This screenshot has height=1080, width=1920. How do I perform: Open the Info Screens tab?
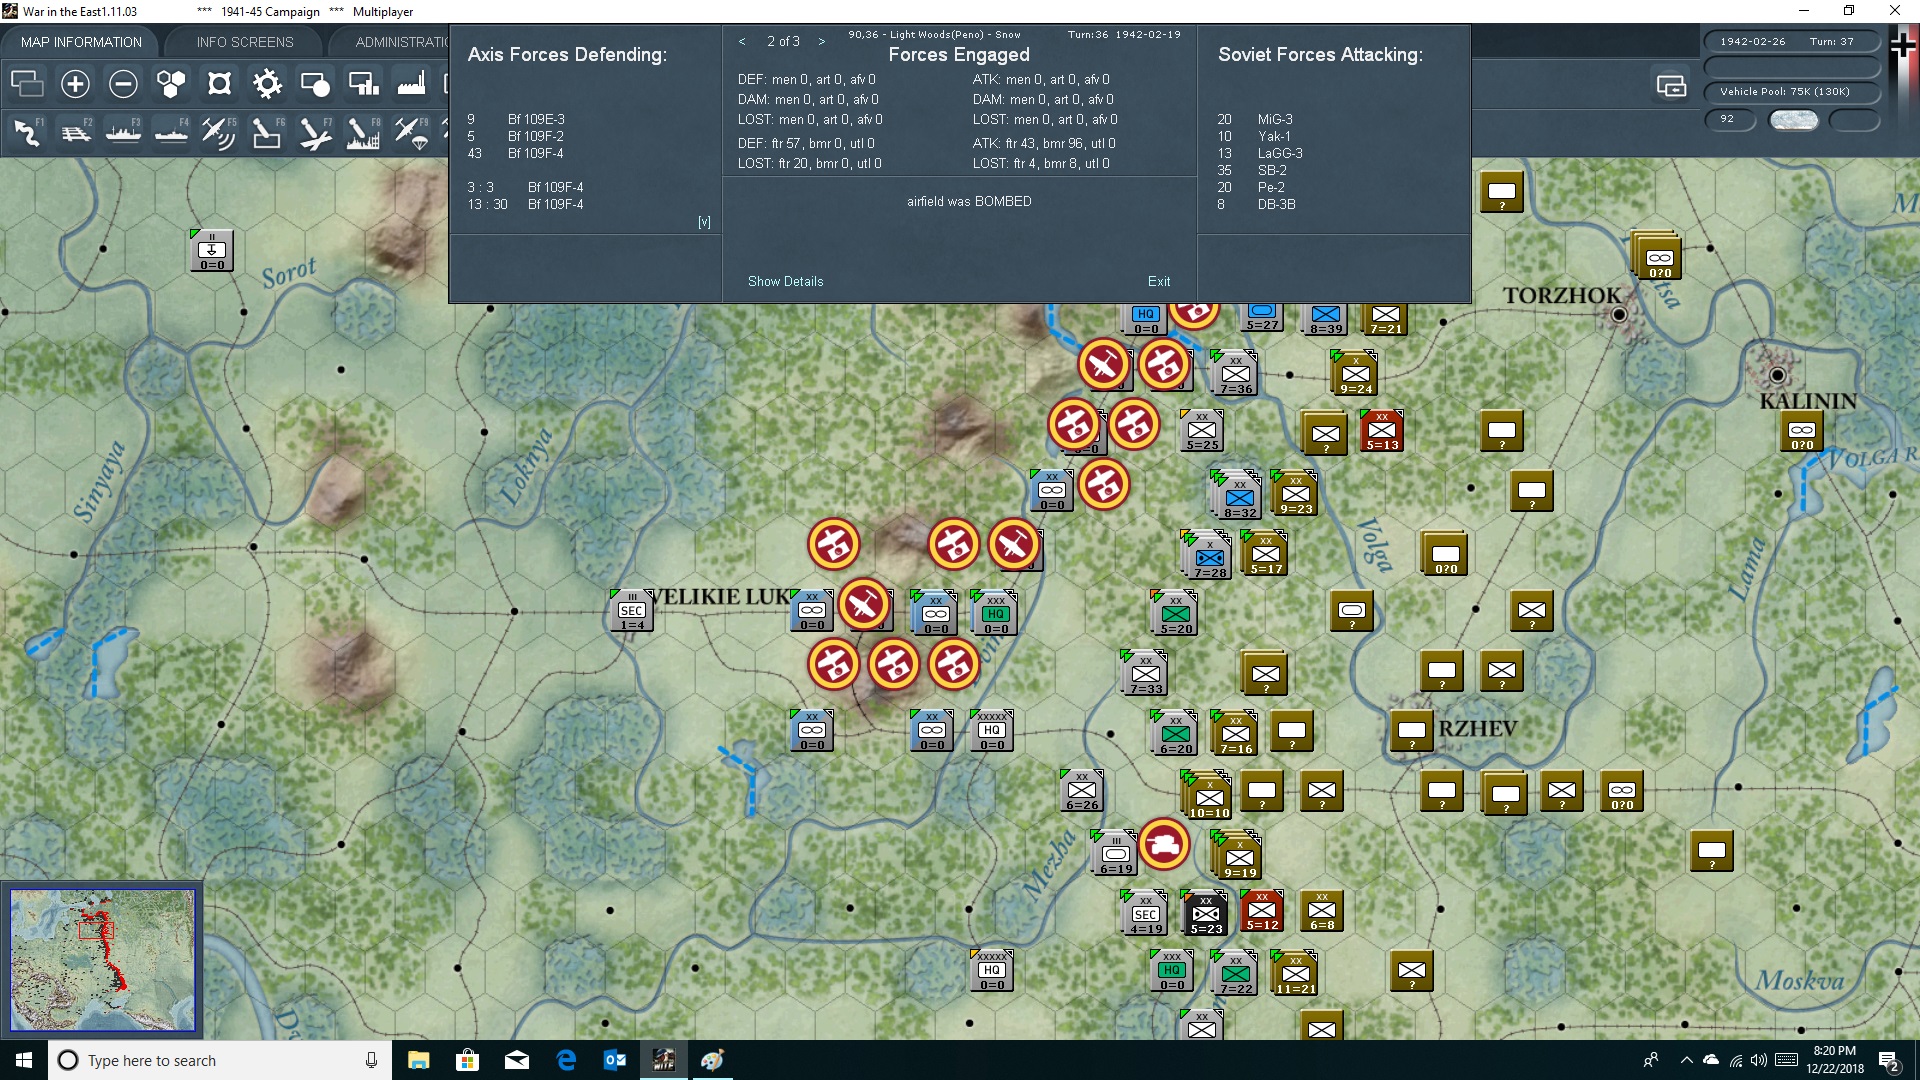tap(245, 42)
